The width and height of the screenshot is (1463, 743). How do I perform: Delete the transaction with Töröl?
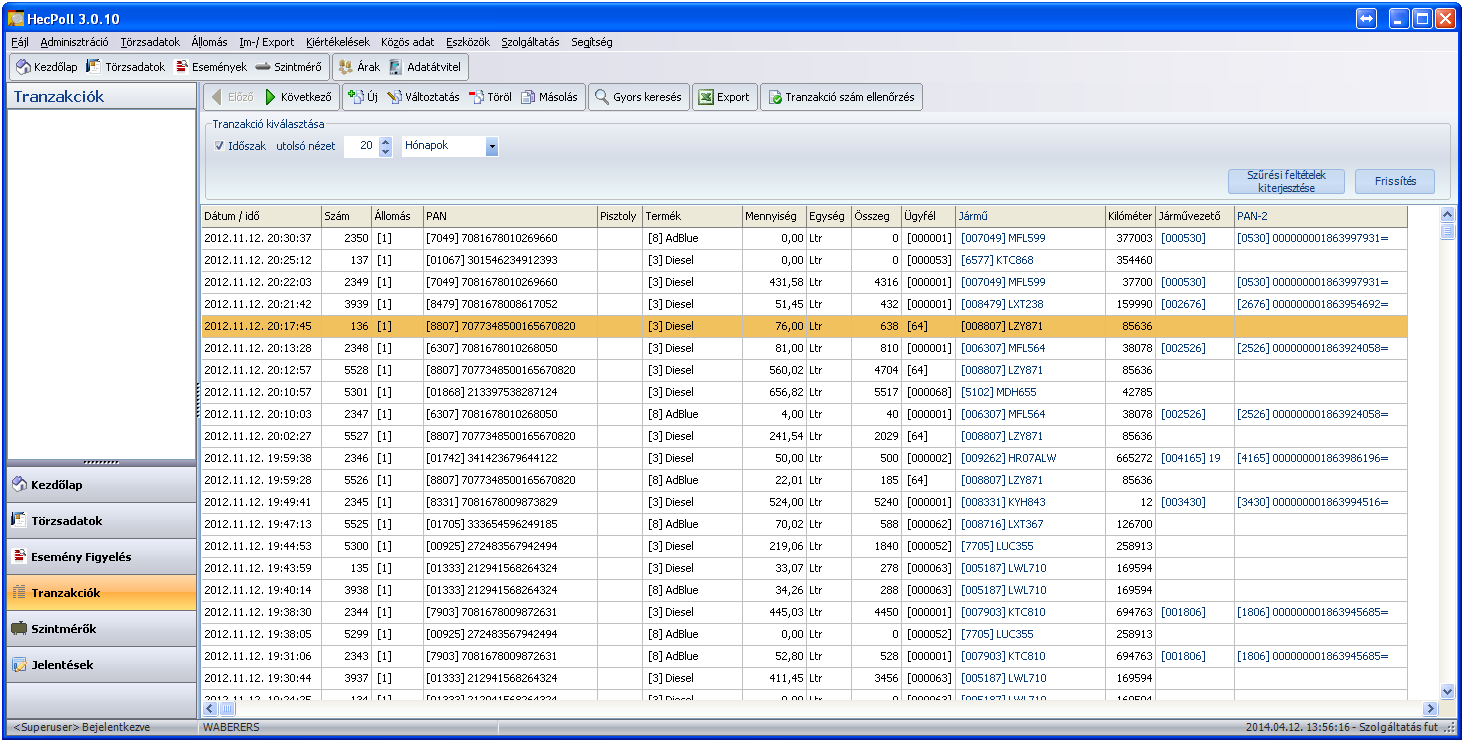point(490,97)
